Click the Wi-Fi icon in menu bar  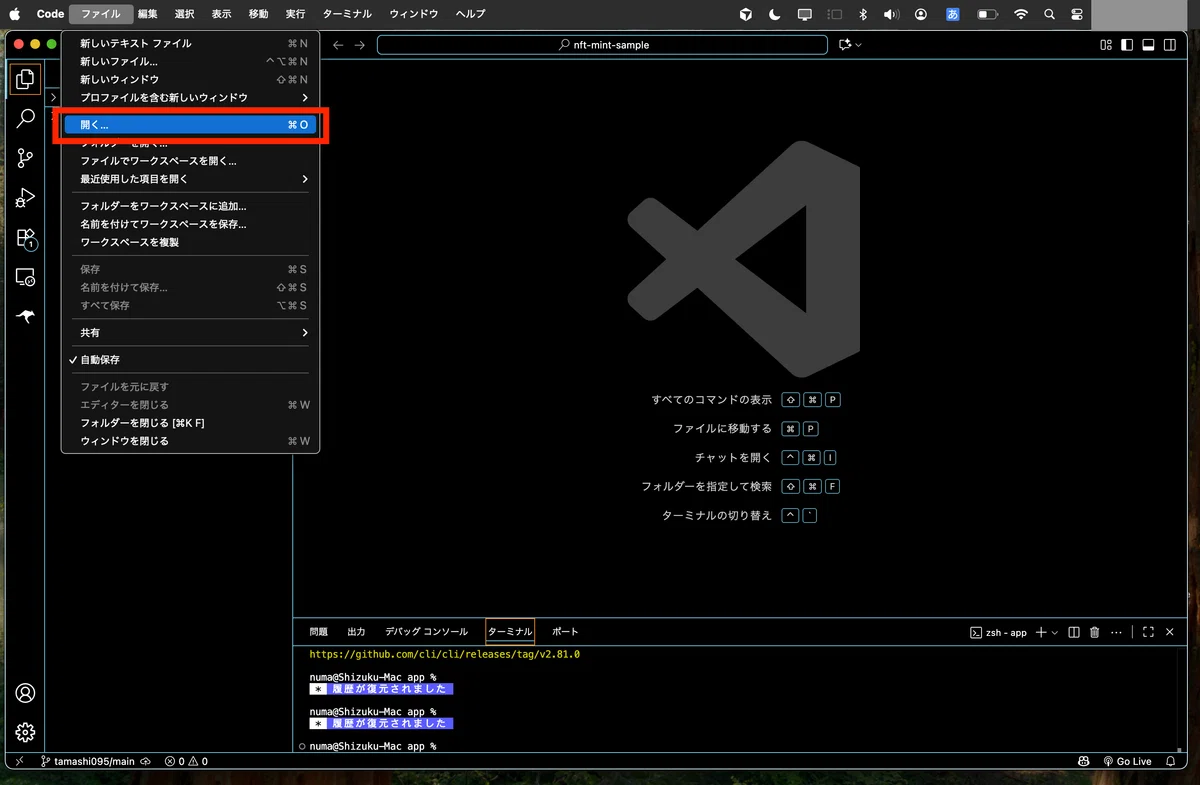click(x=1021, y=14)
